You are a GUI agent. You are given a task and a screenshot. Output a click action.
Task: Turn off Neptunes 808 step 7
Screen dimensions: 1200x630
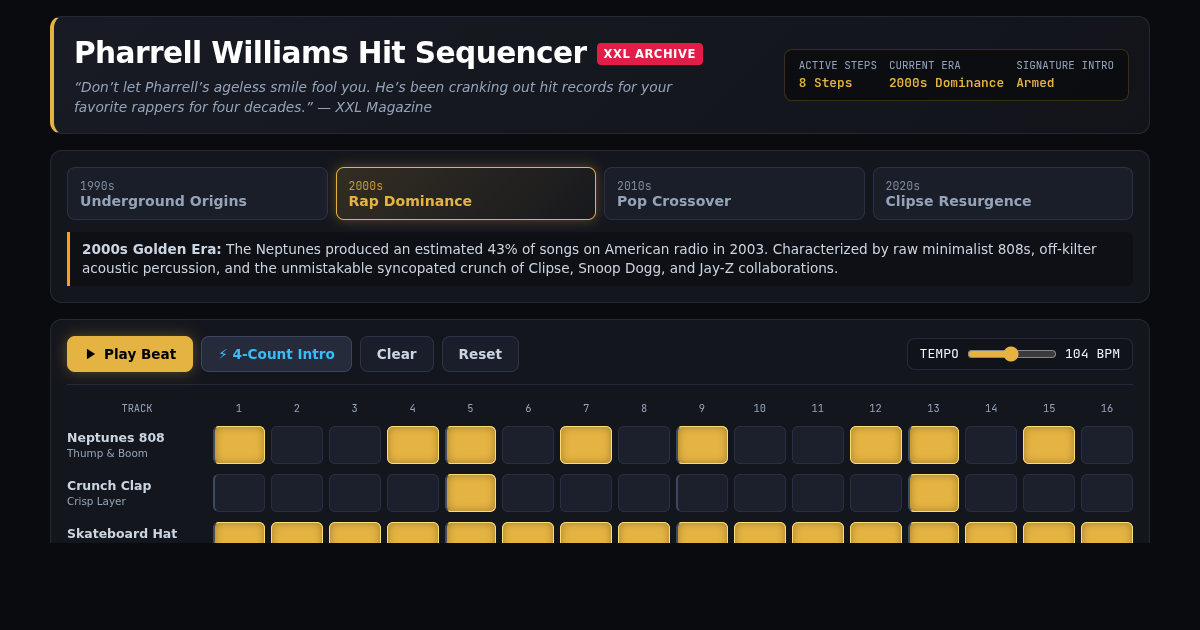586,445
